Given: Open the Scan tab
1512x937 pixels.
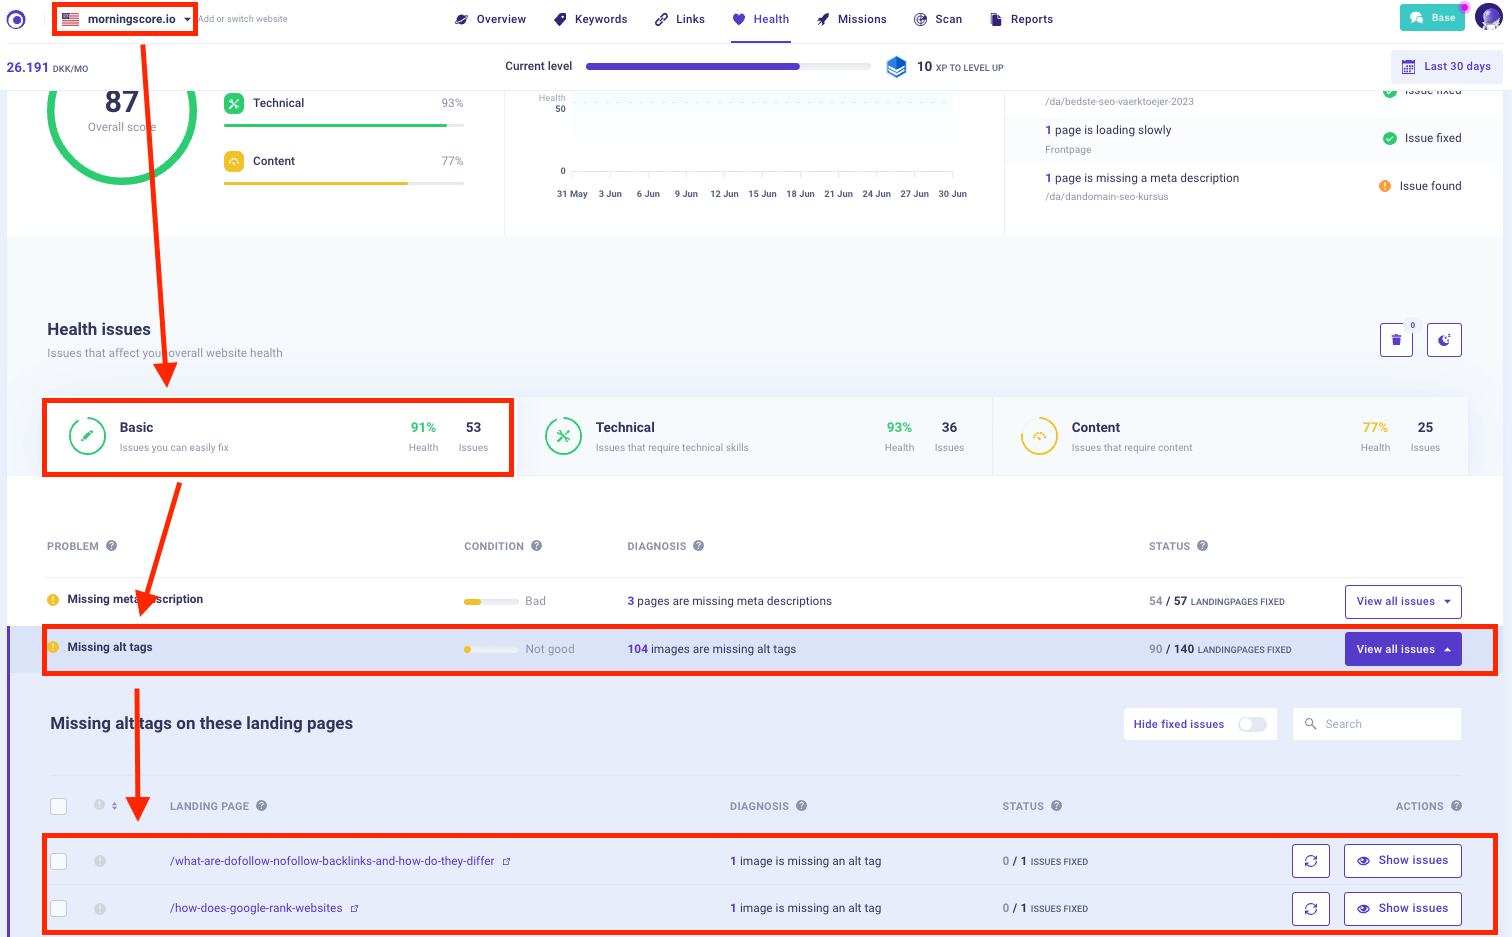Looking at the screenshot, I should (938, 19).
